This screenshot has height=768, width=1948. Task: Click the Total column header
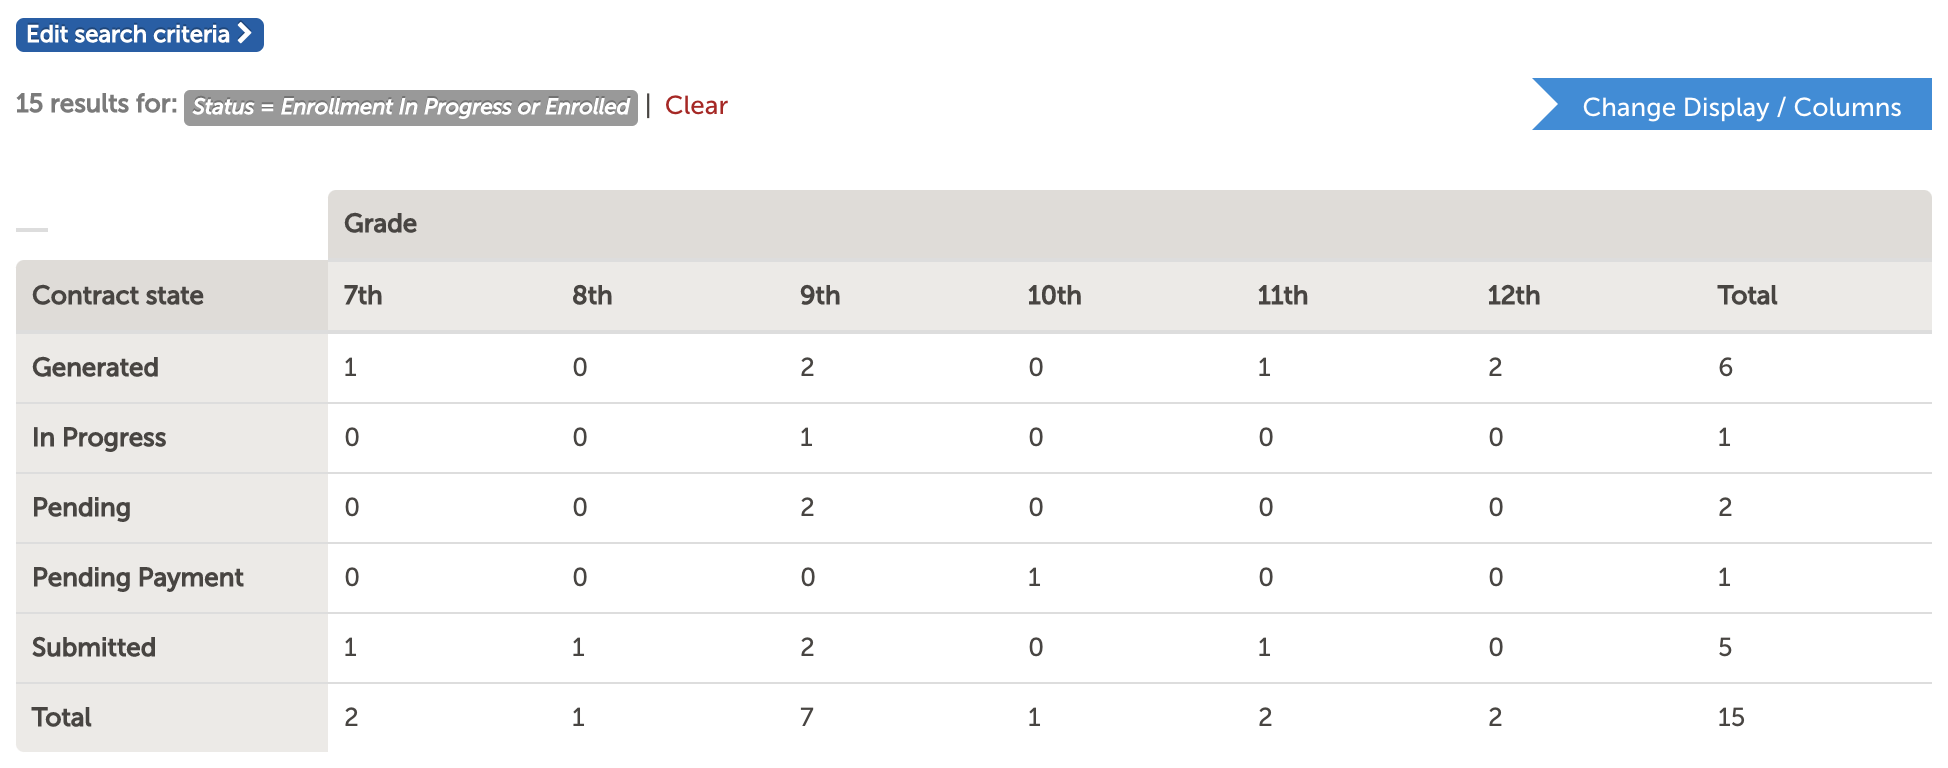[x=1747, y=296]
